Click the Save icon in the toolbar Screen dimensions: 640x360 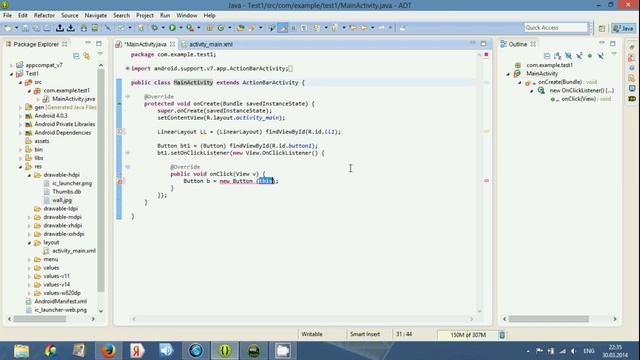pyautogui.click(x=25, y=28)
